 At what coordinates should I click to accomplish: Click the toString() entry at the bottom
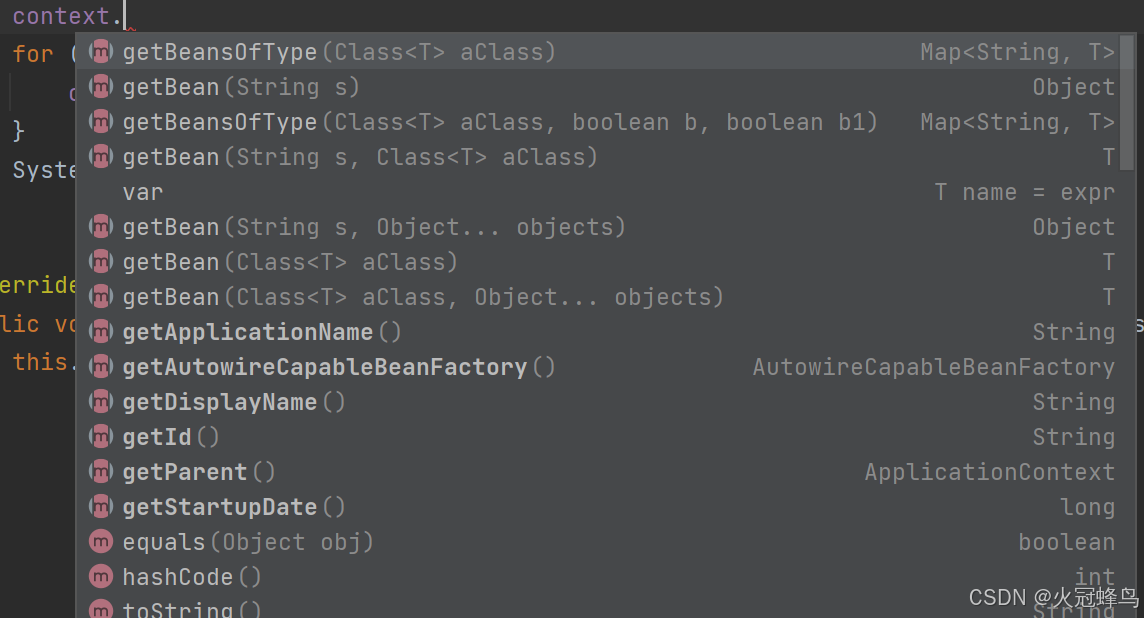(190, 608)
